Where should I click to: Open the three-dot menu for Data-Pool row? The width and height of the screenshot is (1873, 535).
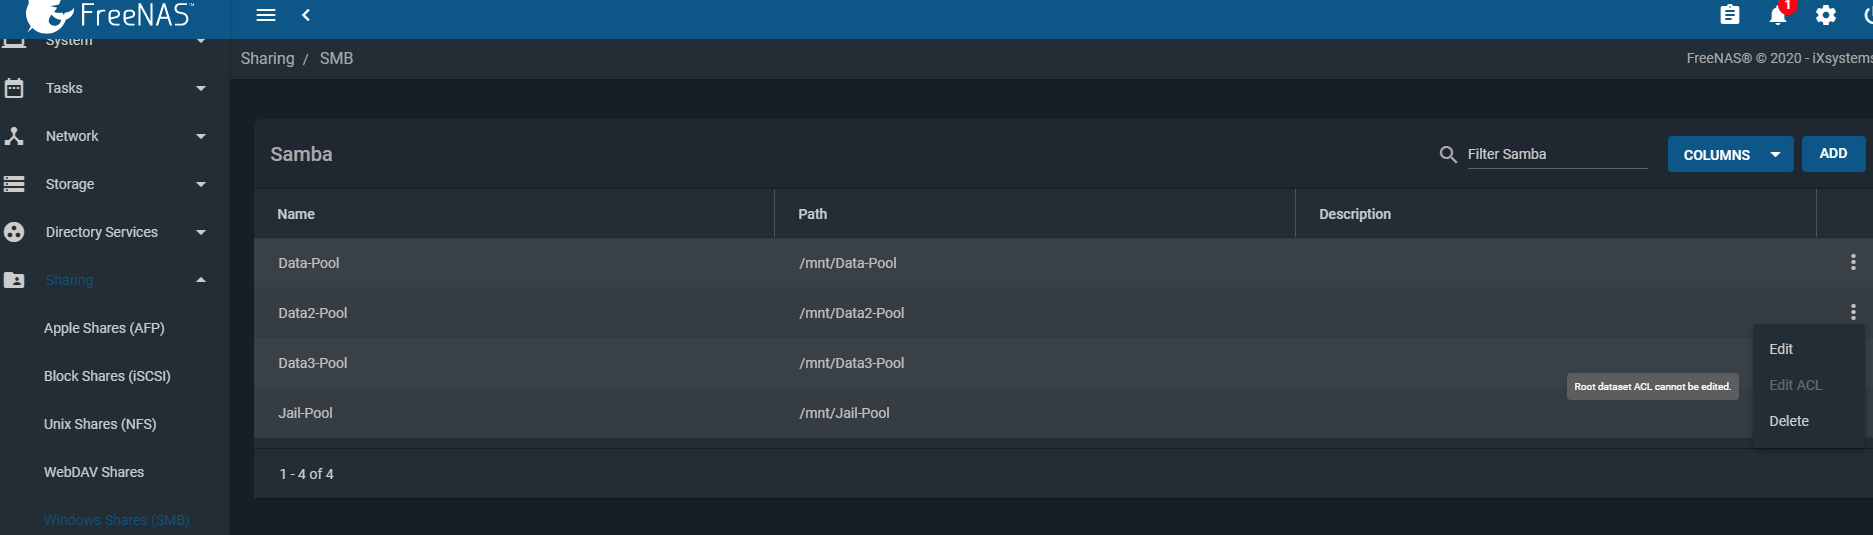pos(1853,262)
